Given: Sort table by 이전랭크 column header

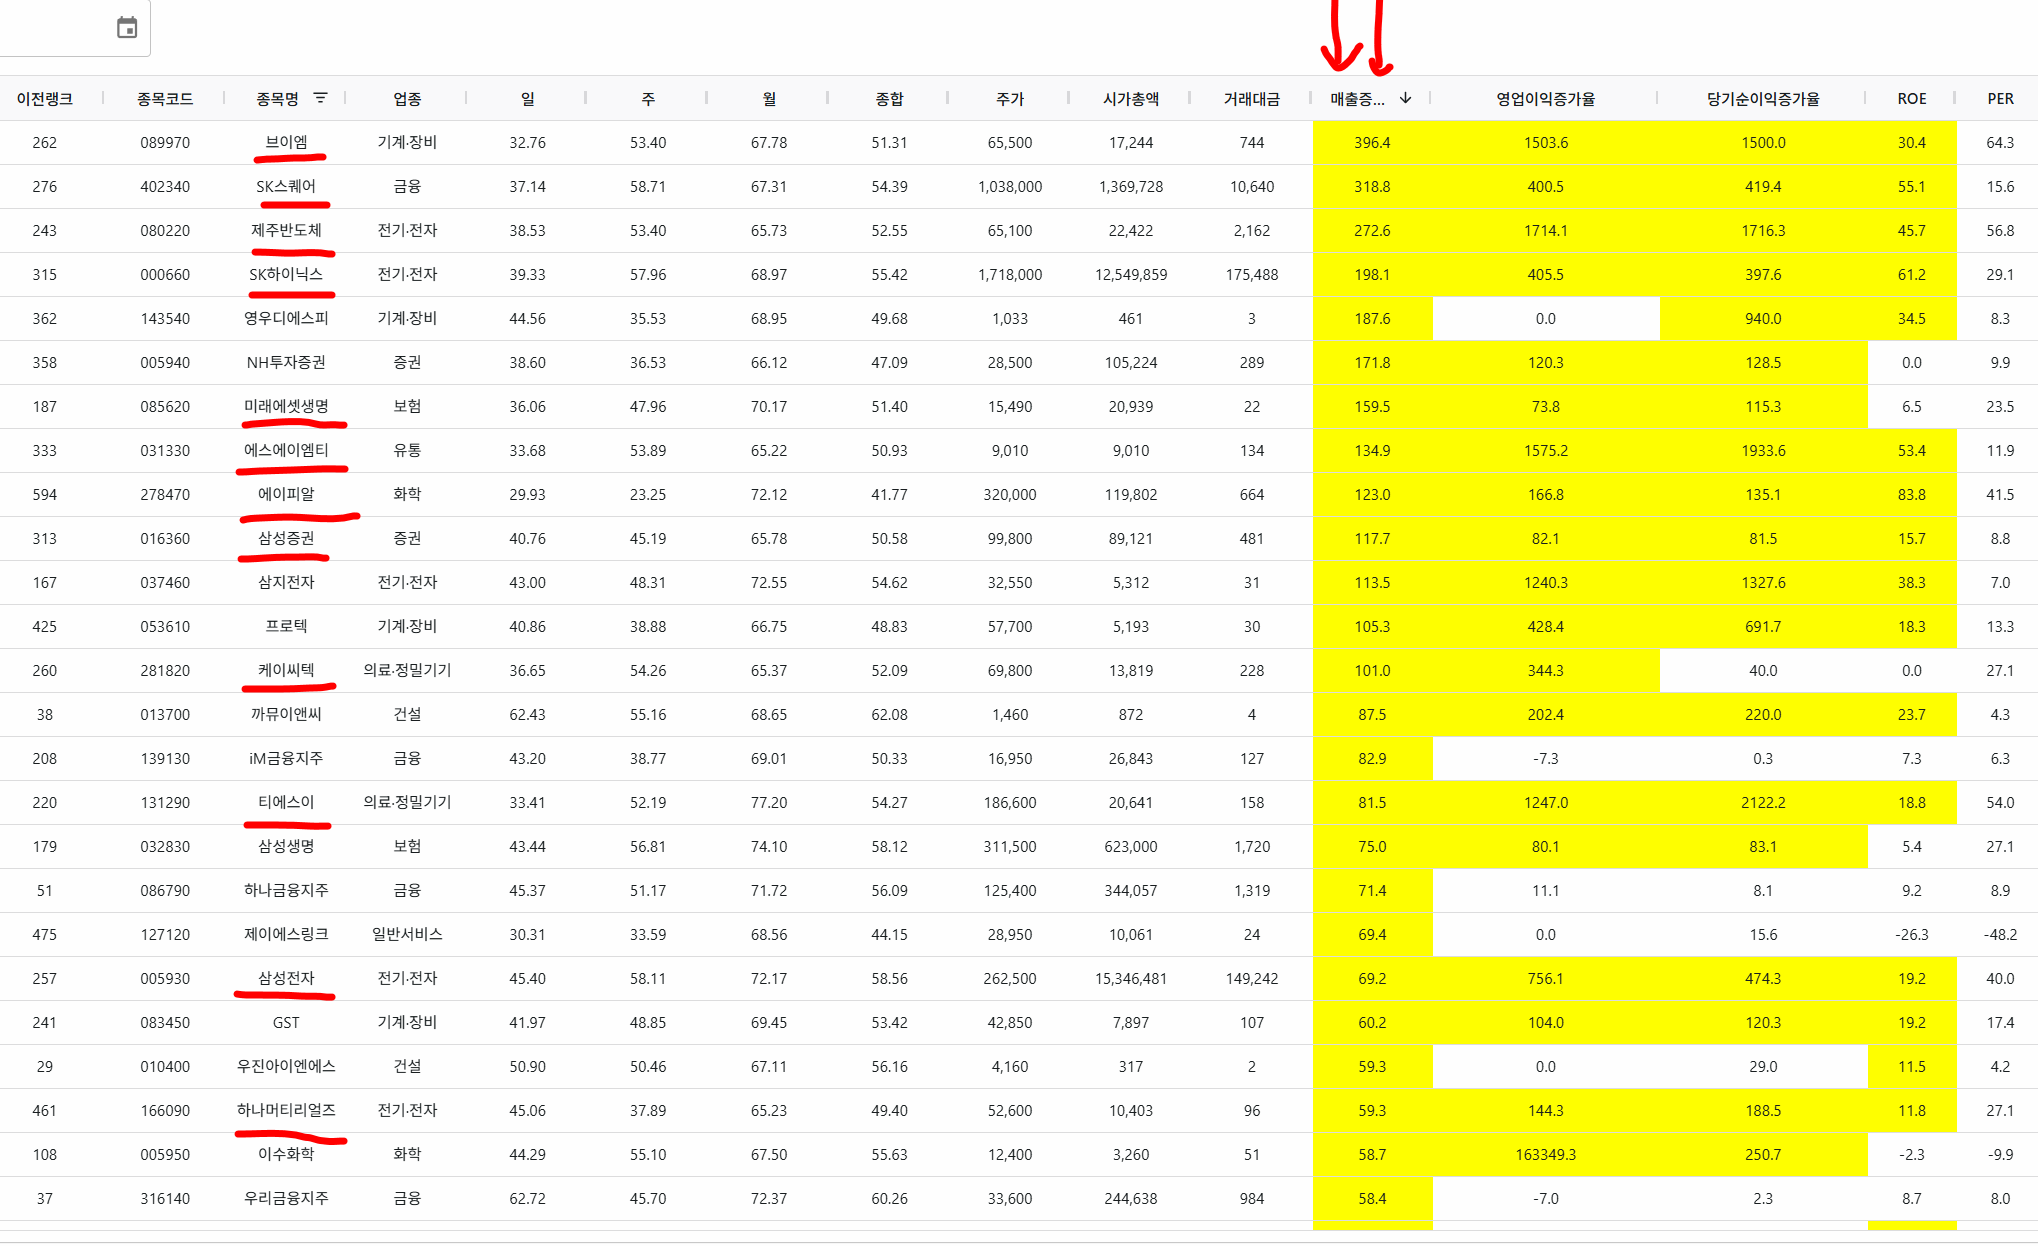Looking at the screenshot, I should click(x=45, y=99).
